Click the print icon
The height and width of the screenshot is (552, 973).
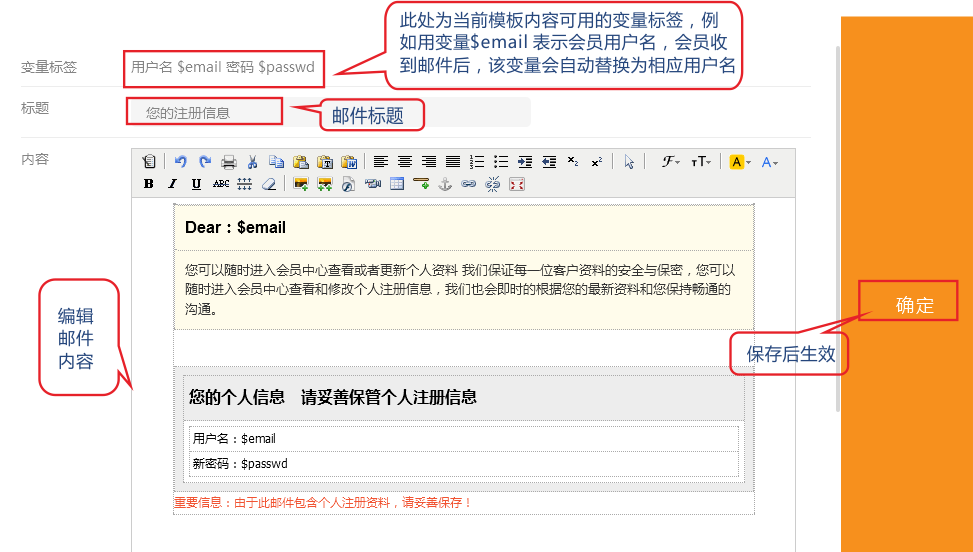[229, 162]
